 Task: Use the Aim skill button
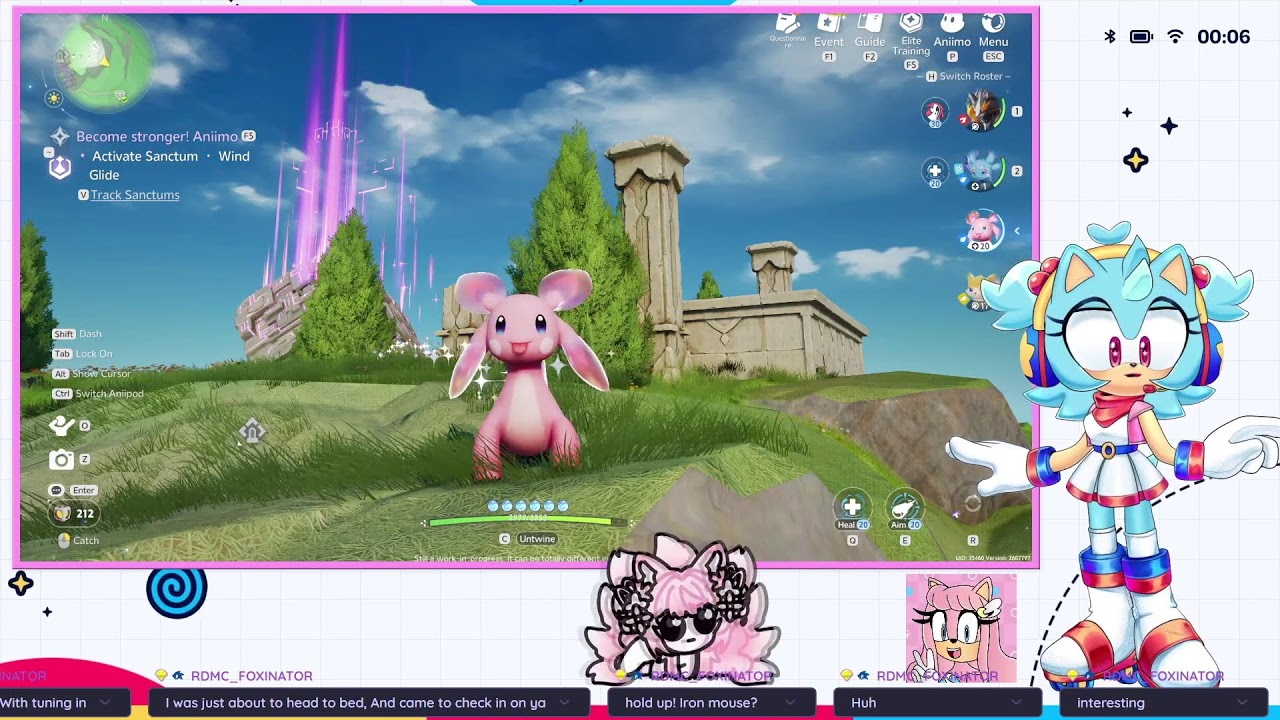pos(905,507)
